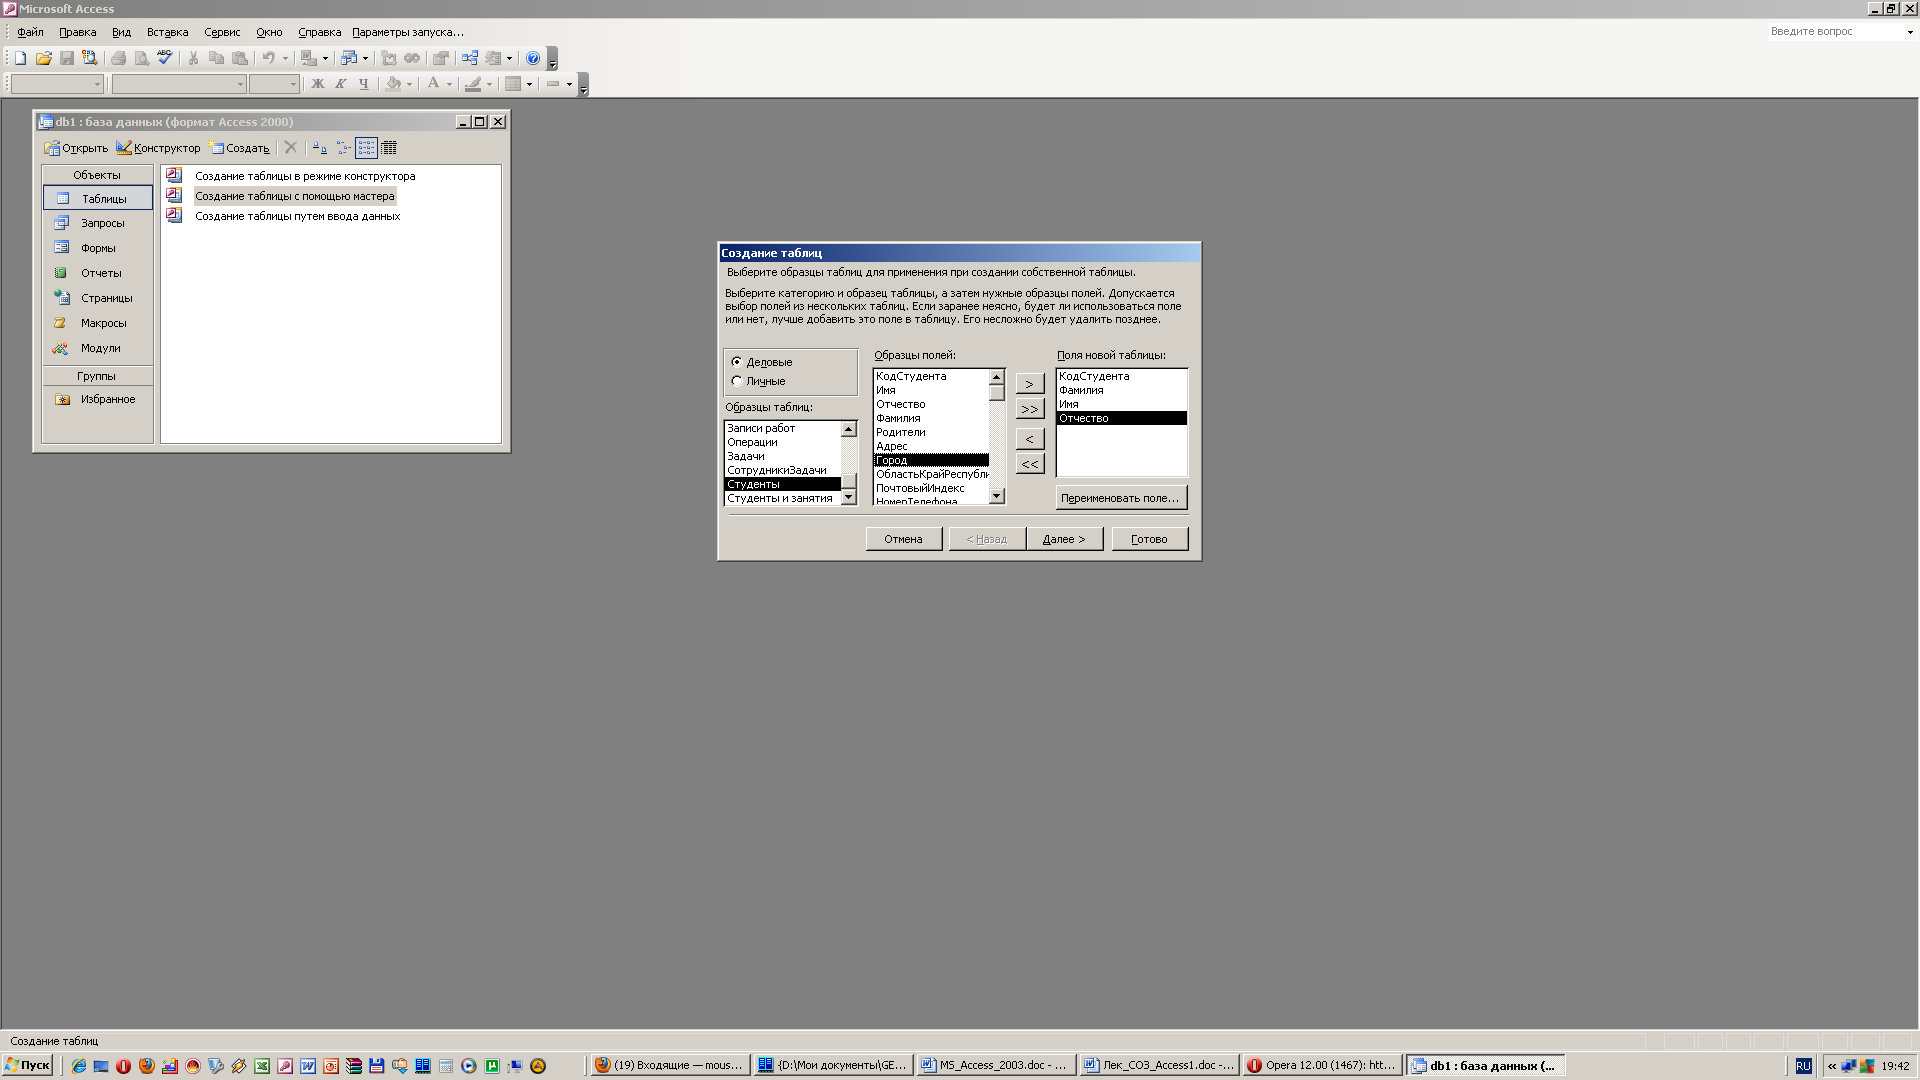Image resolution: width=1920 pixels, height=1080 pixels.
Task: Open the Правка menu
Action: tap(77, 32)
